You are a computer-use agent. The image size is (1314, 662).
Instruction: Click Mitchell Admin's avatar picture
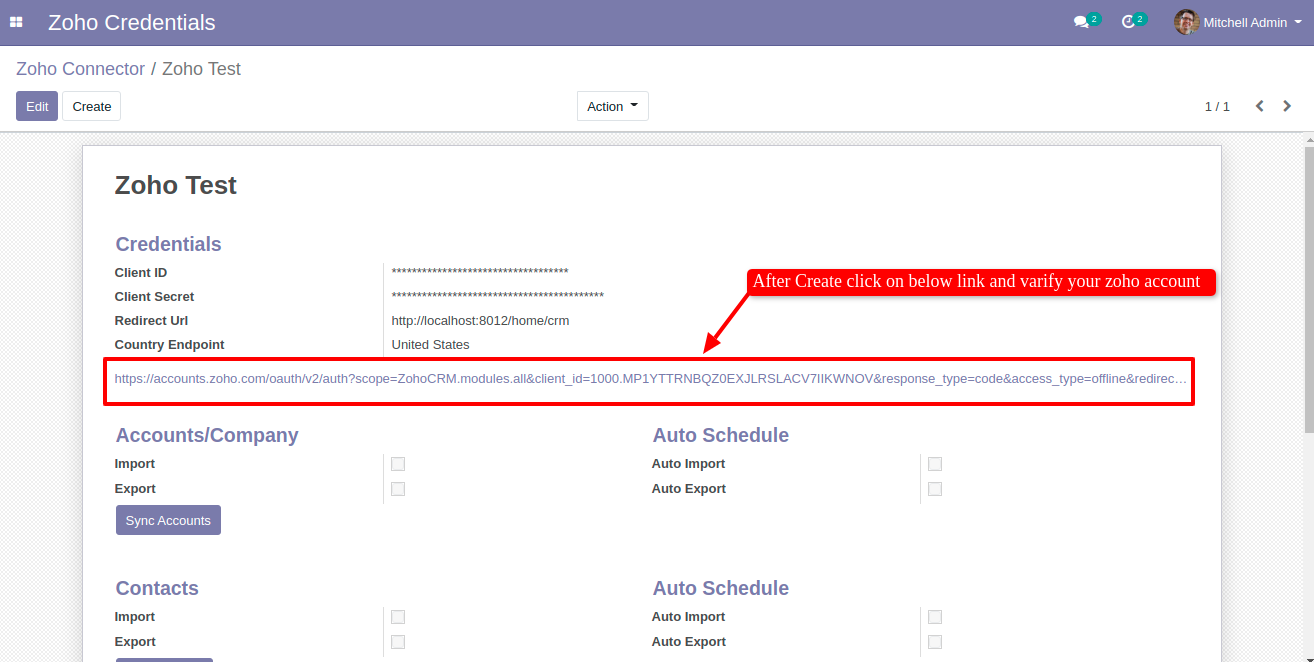pos(1186,22)
